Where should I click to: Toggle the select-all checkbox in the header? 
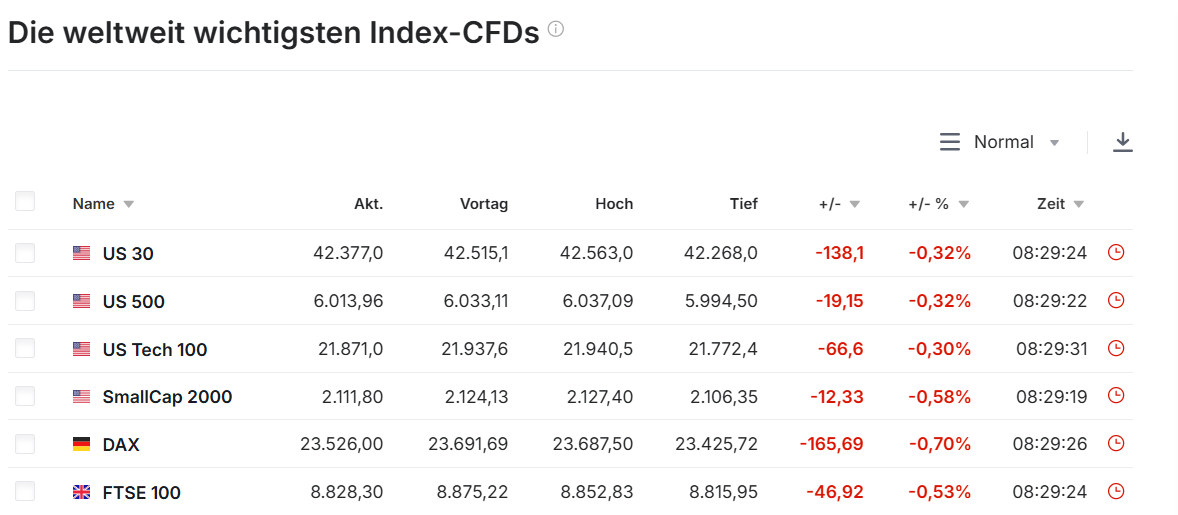click(x=25, y=202)
